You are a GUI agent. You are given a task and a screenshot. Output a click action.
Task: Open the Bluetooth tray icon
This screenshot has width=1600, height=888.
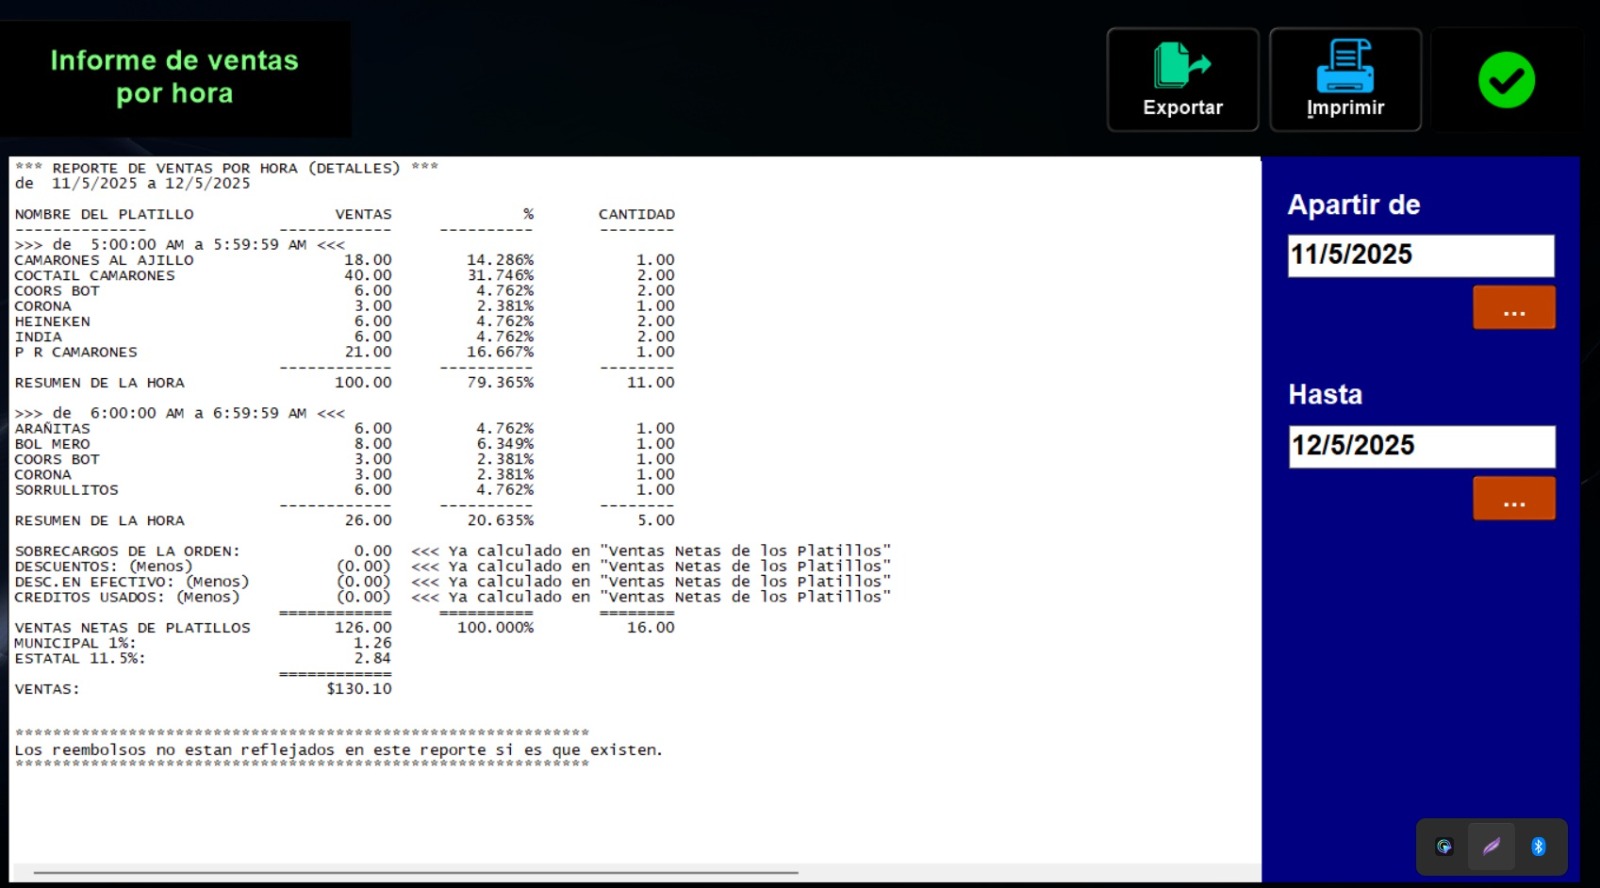click(x=1538, y=847)
